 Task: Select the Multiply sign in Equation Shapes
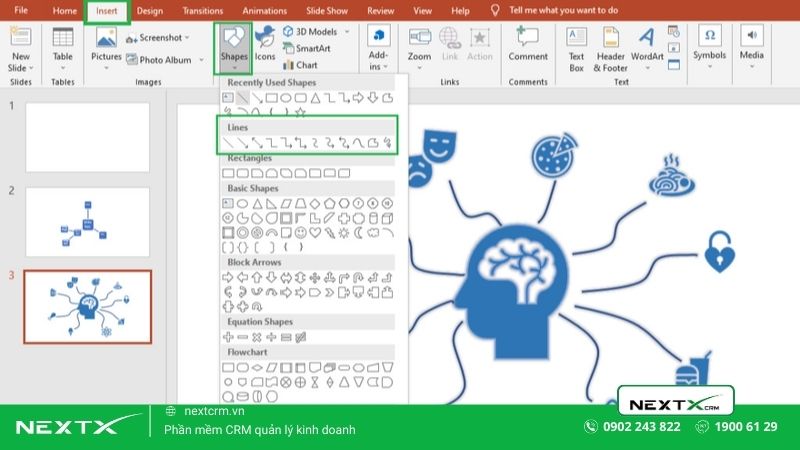click(257, 337)
